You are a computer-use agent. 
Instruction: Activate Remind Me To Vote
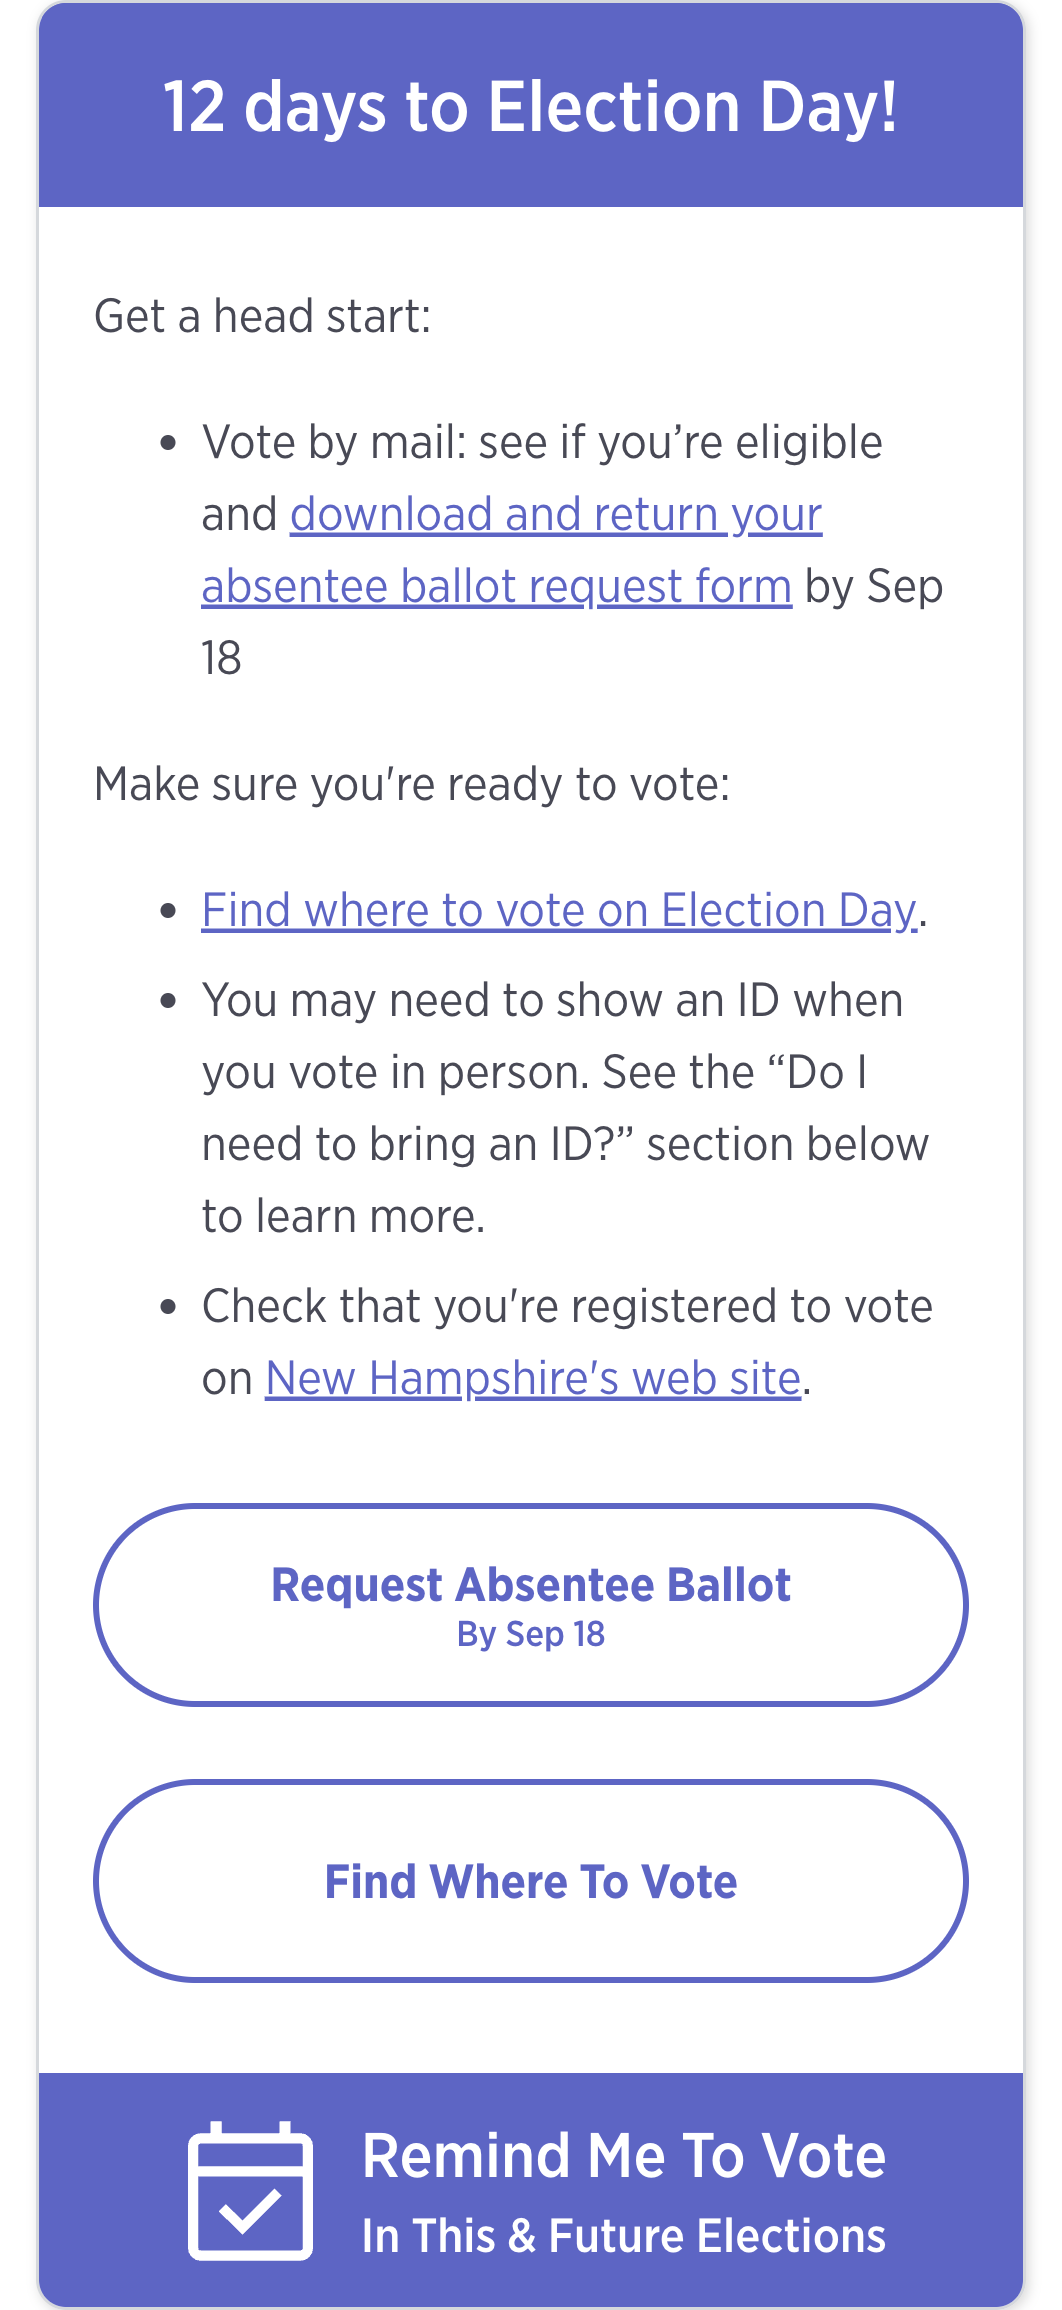(624, 2155)
